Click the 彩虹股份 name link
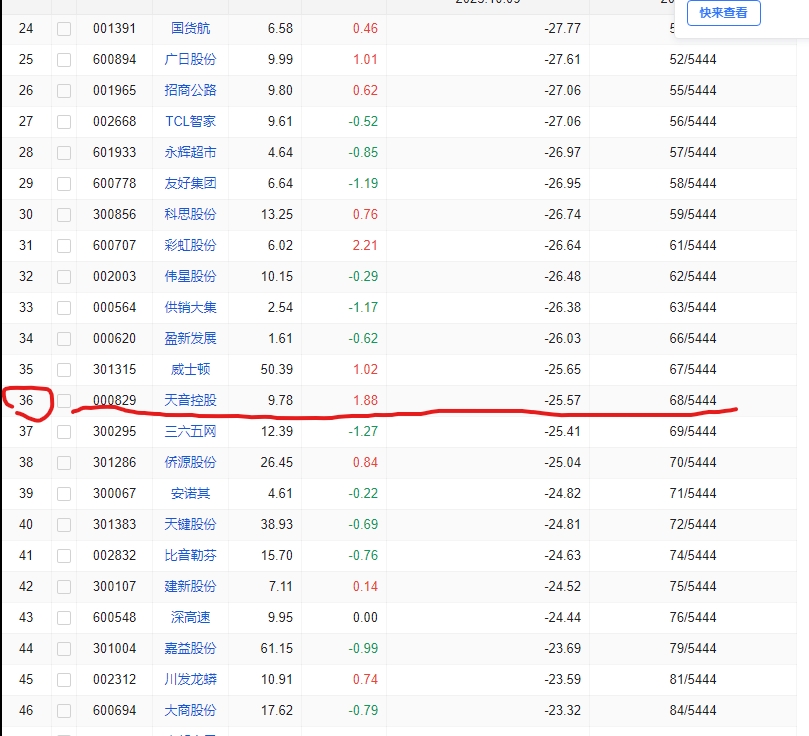 [x=190, y=245]
